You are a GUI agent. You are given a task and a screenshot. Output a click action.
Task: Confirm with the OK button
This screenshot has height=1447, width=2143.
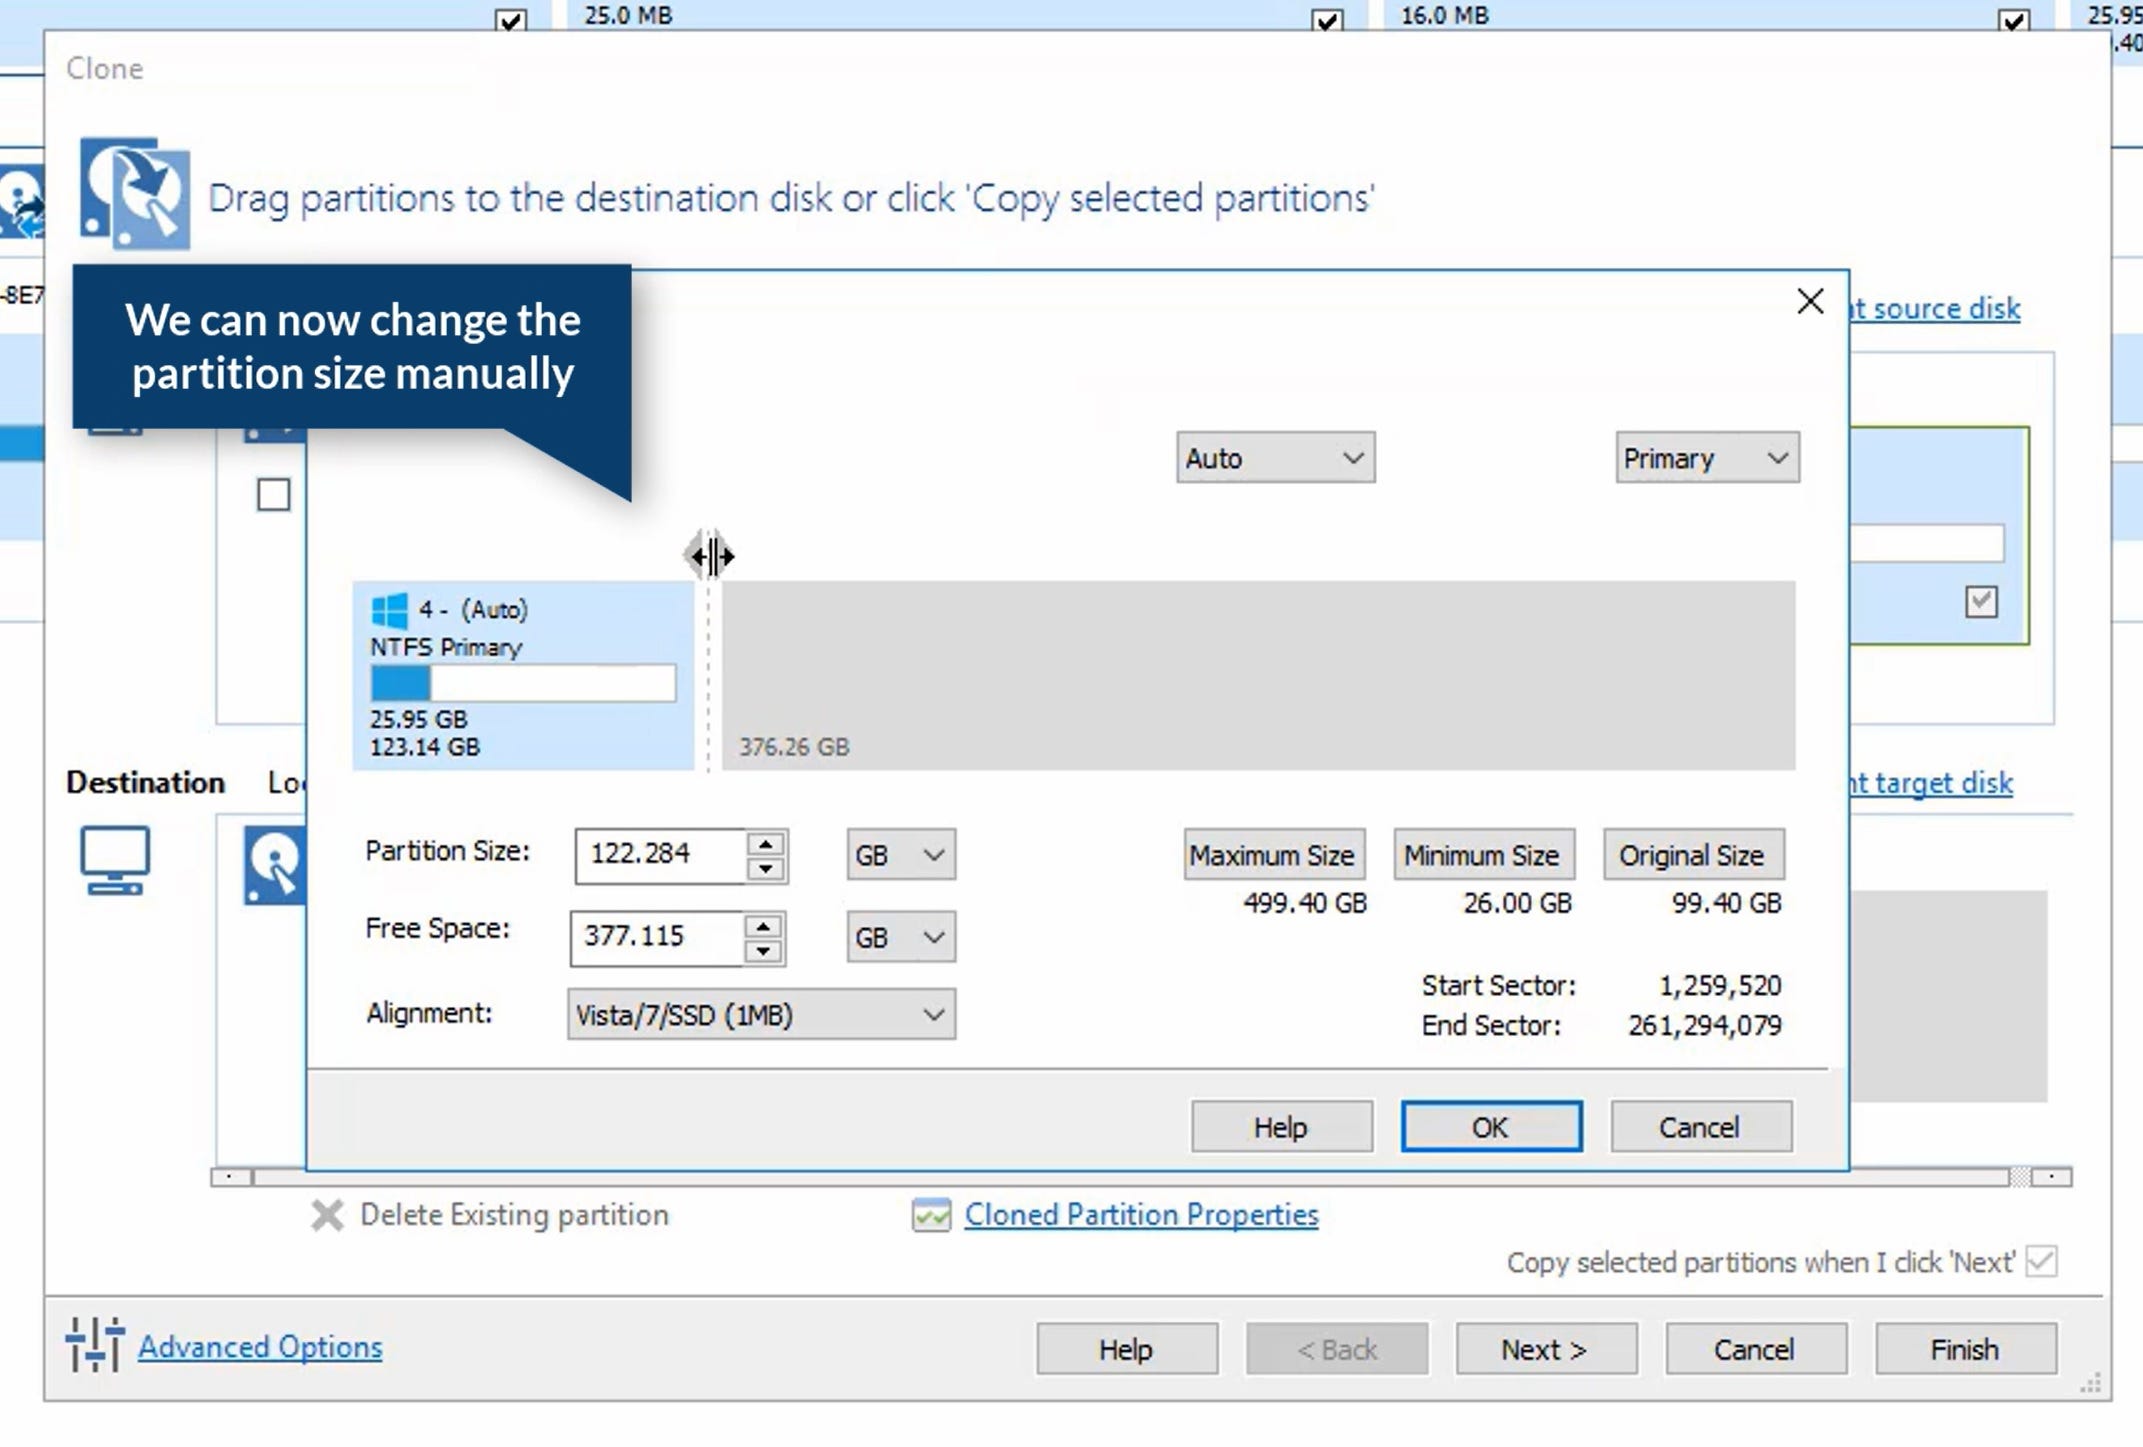coord(1490,1127)
